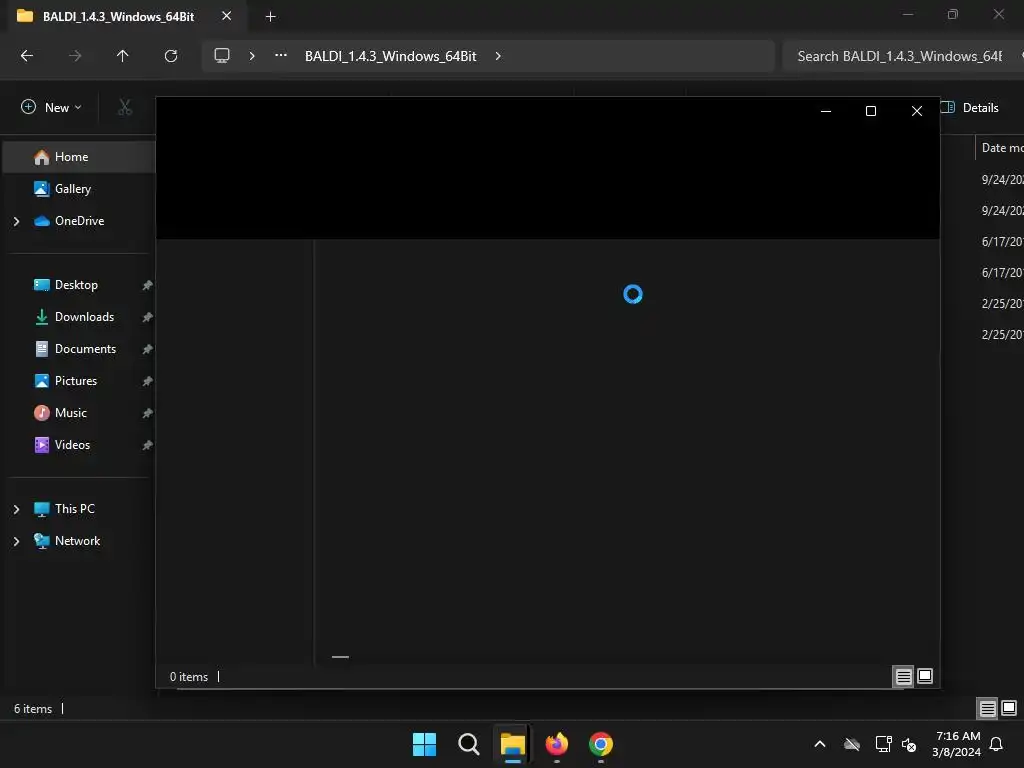Click the pin icon beside Documents
The image size is (1024, 768).
[148, 349]
